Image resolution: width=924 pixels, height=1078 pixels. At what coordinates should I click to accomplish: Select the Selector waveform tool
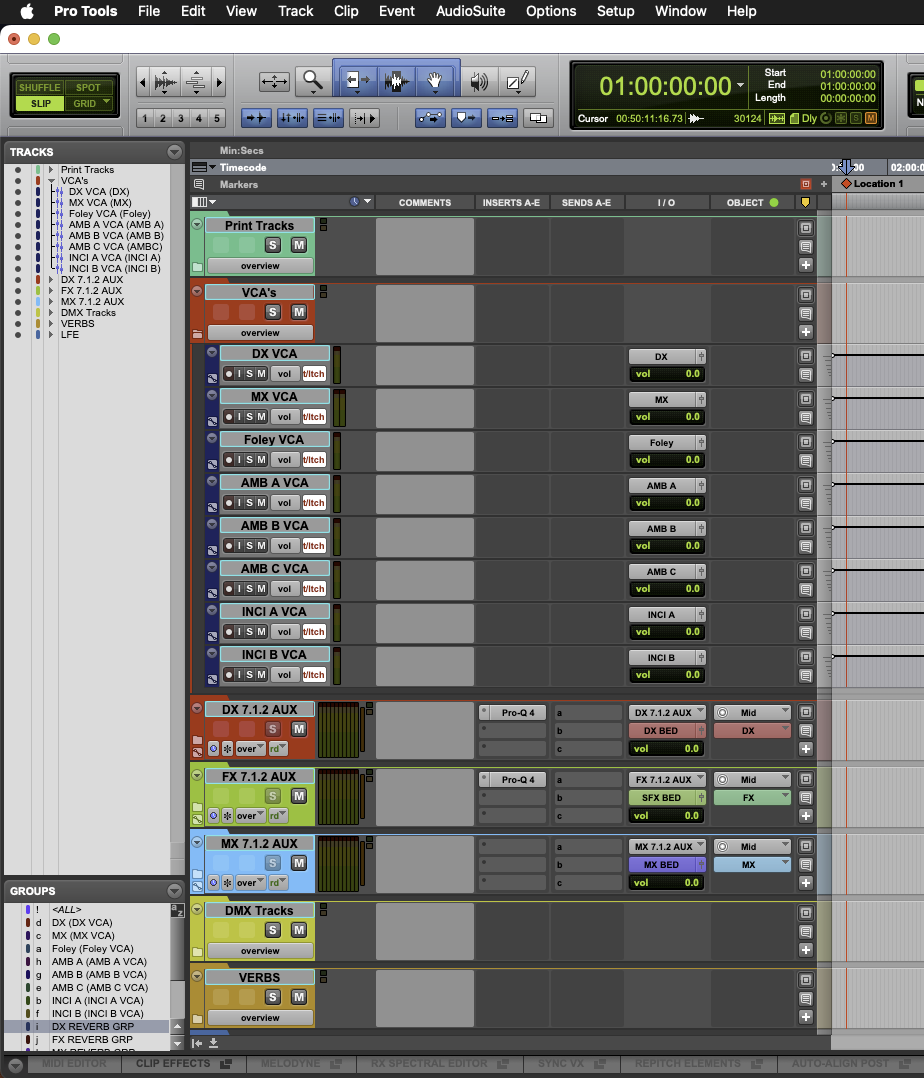click(x=396, y=82)
